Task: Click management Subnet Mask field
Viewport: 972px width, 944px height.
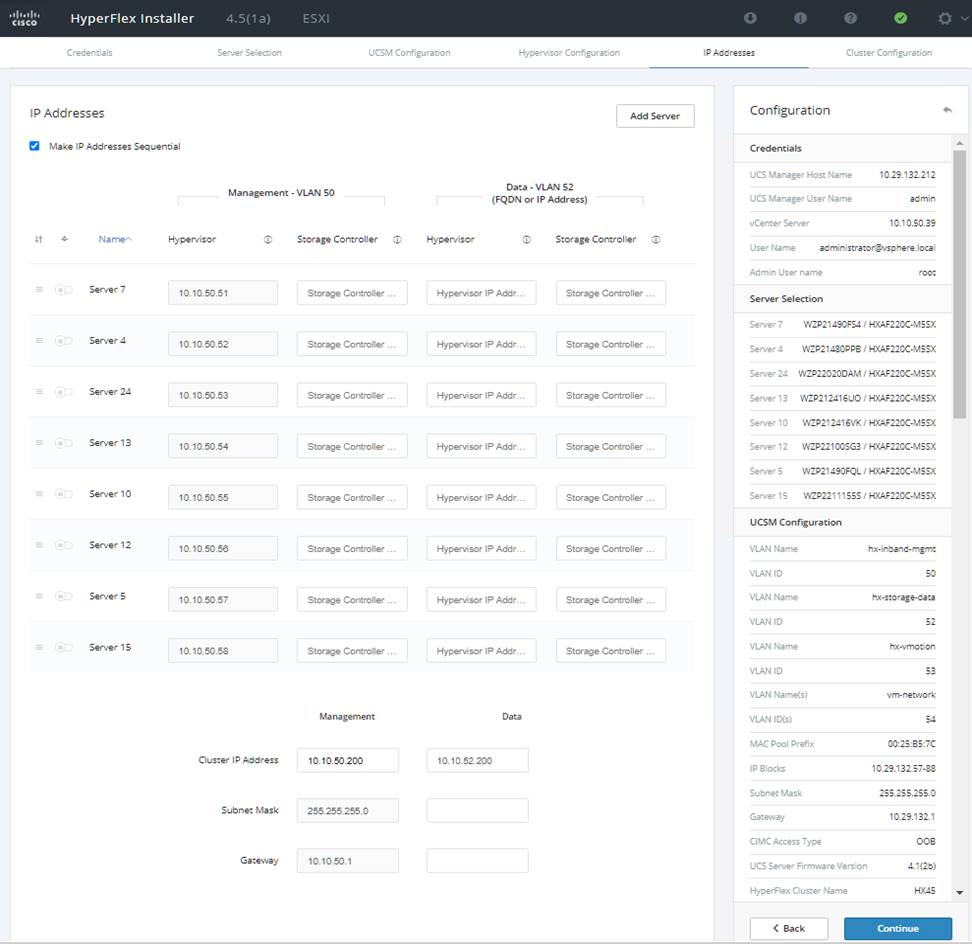Action: point(348,811)
